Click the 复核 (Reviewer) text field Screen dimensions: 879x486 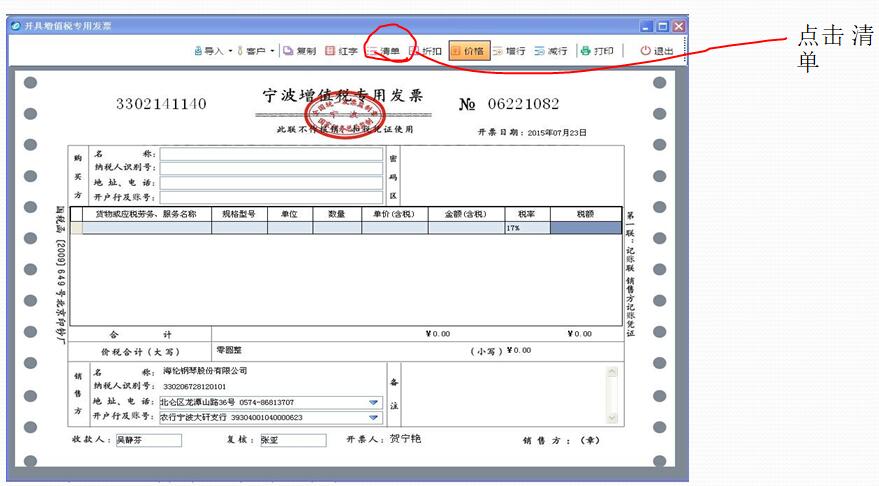coord(292,440)
